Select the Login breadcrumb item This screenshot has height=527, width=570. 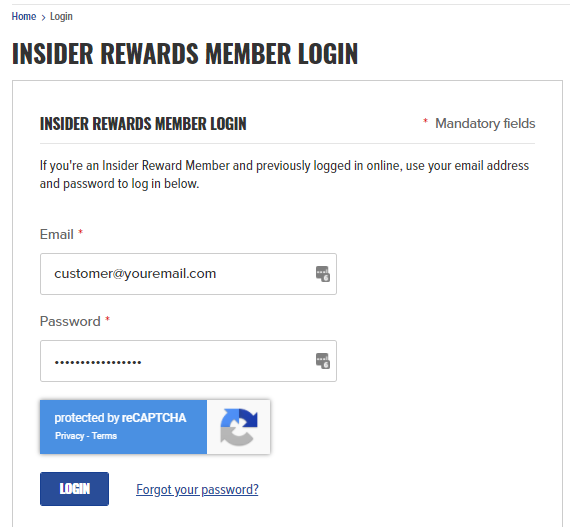click(61, 16)
